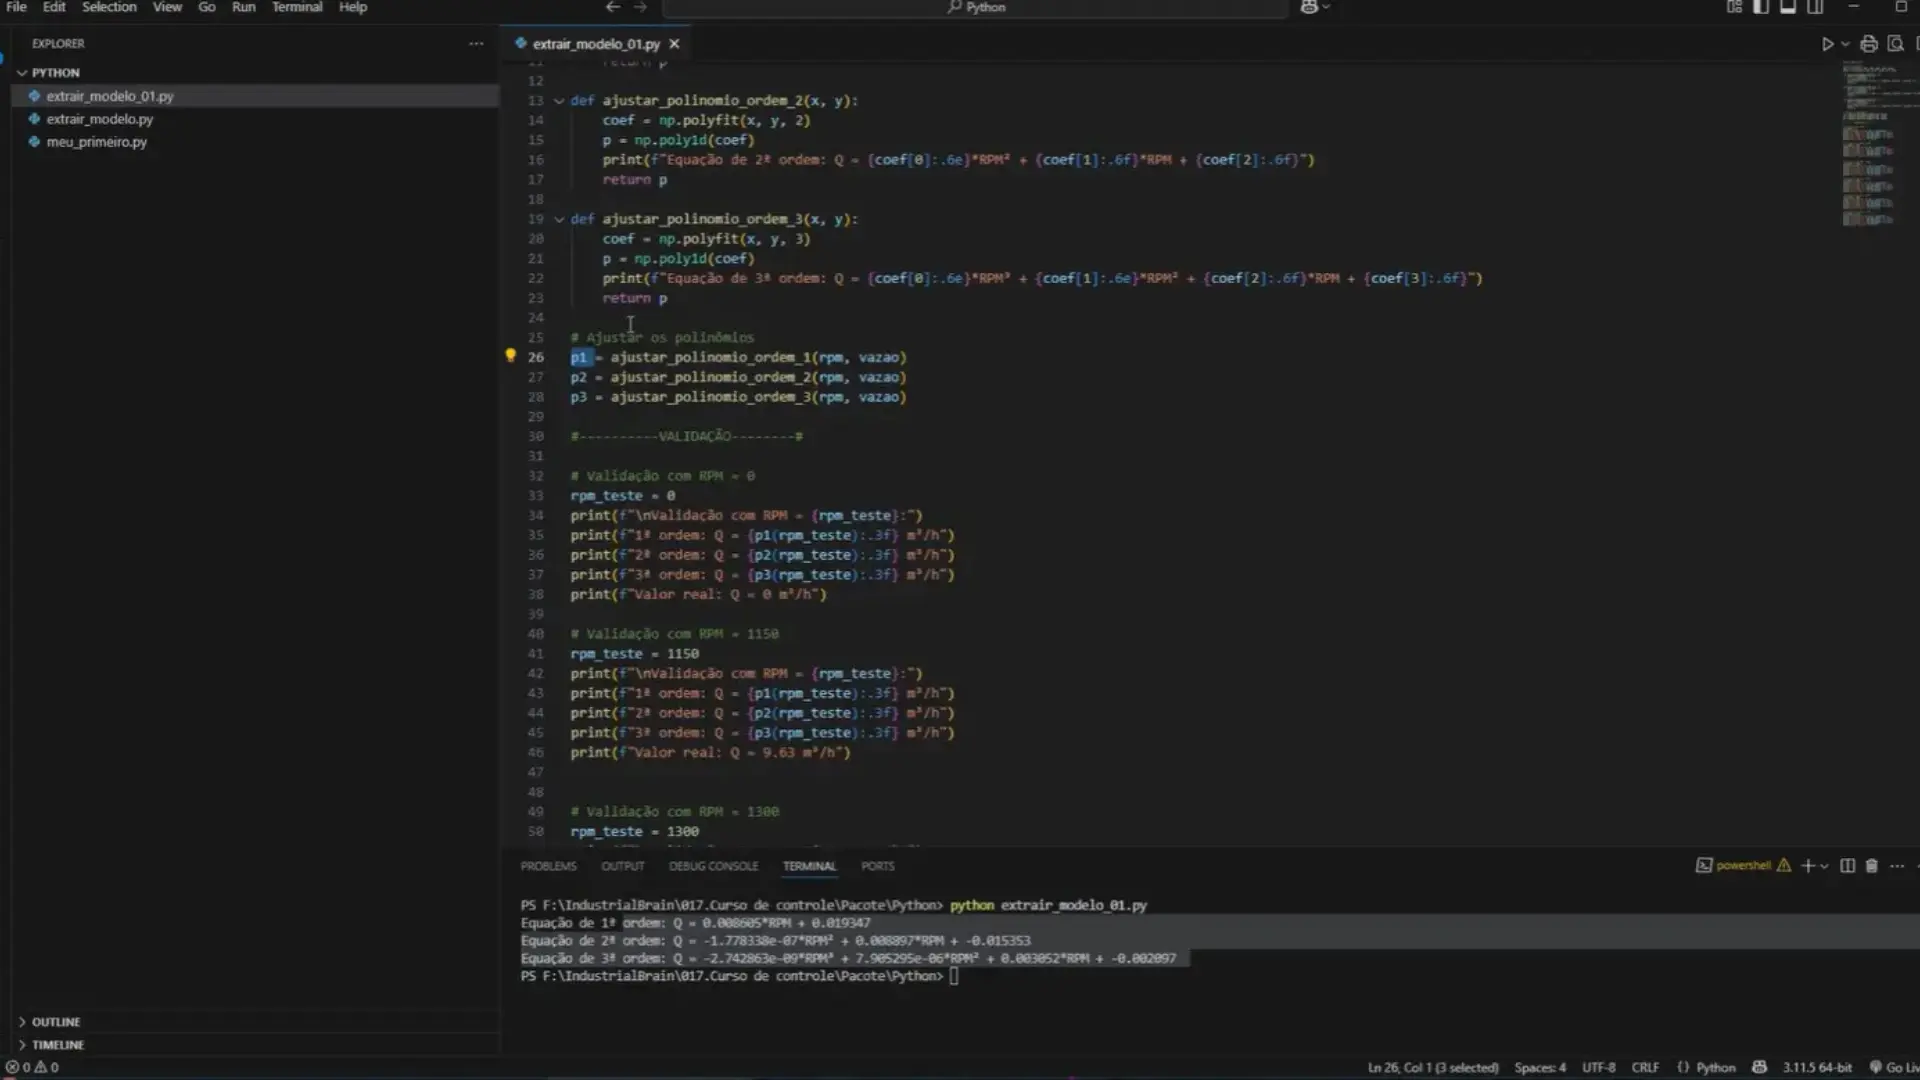The height and width of the screenshot is (1080, 1920).
Task: Click Ln 26, Col 1 status entry
Action: pos(1432,1068)
